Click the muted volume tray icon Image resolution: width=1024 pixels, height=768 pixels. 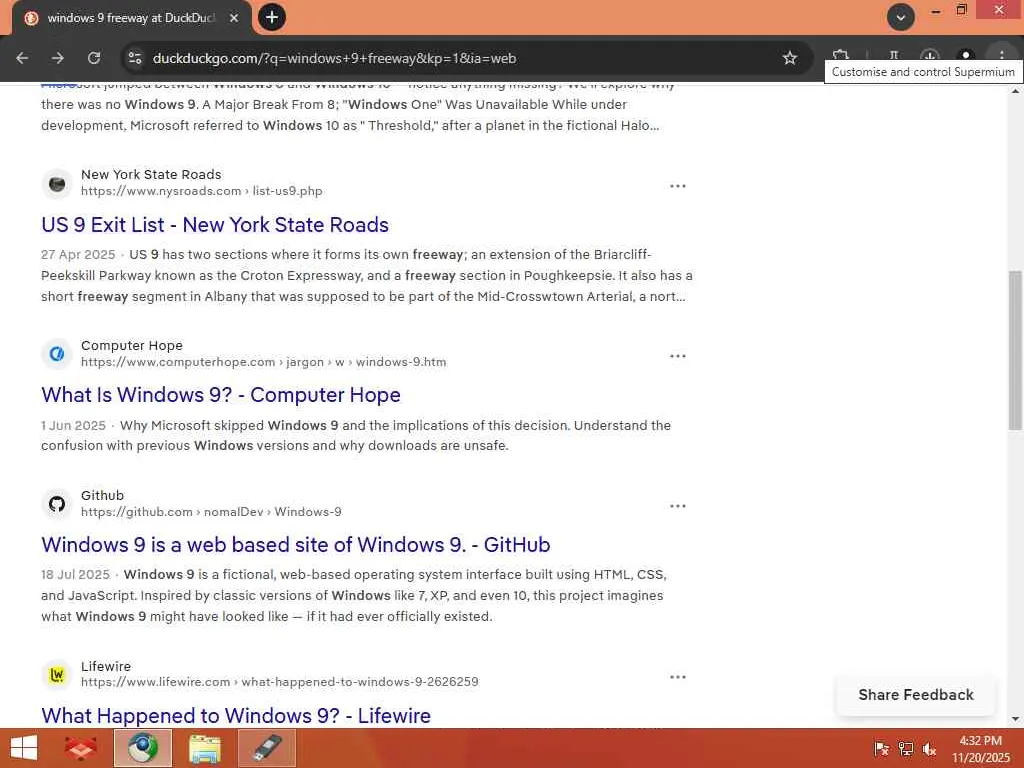929,749
